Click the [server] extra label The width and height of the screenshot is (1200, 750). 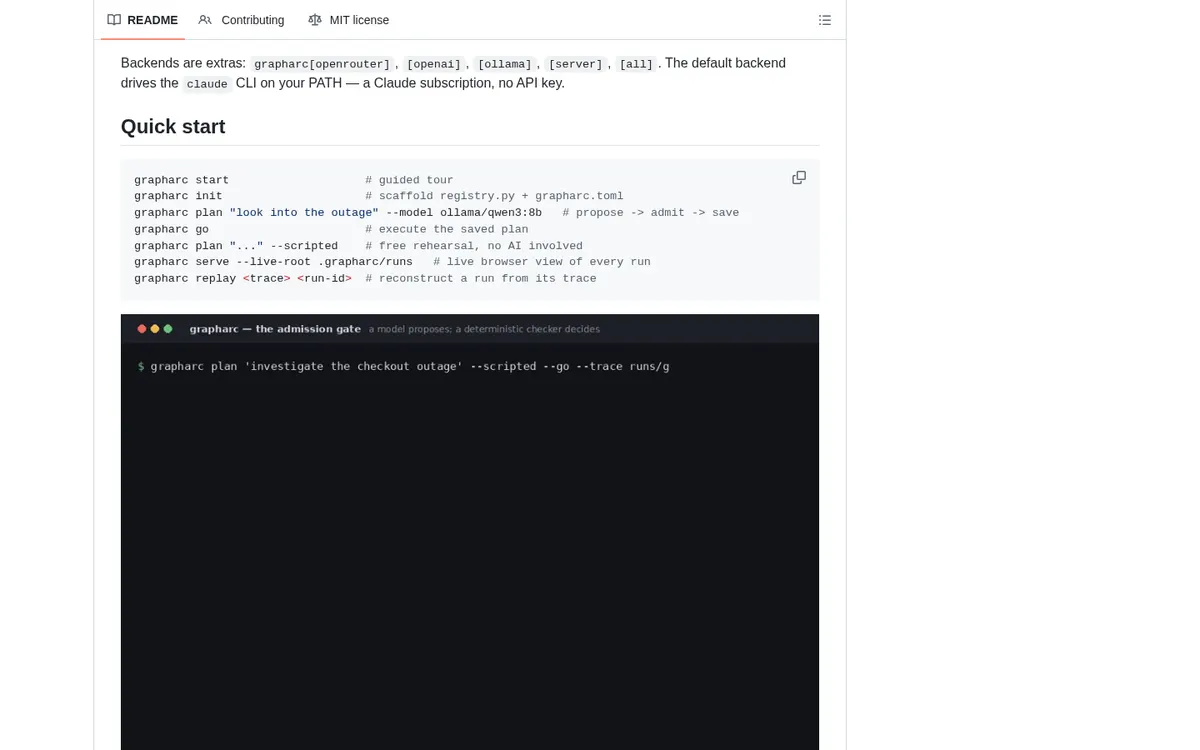[x=576, y=64]
